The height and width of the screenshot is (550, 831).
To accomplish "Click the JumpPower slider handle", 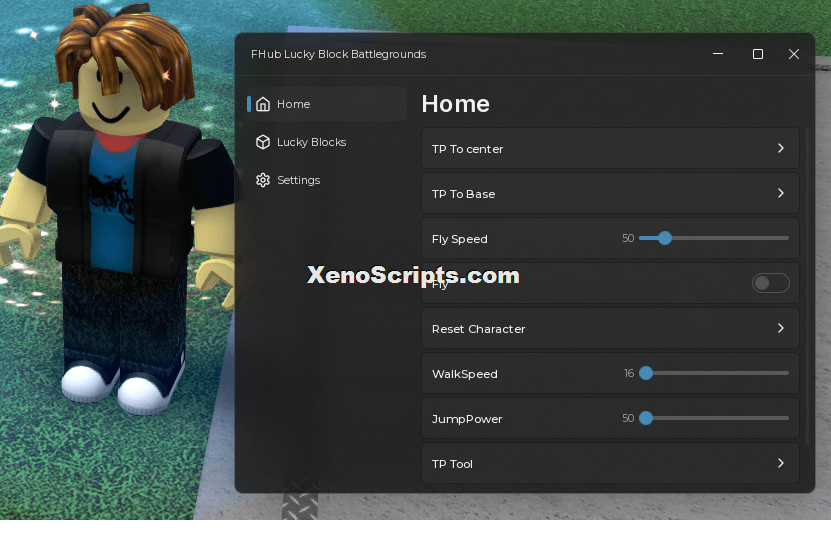I will click(x=646, y=418).
